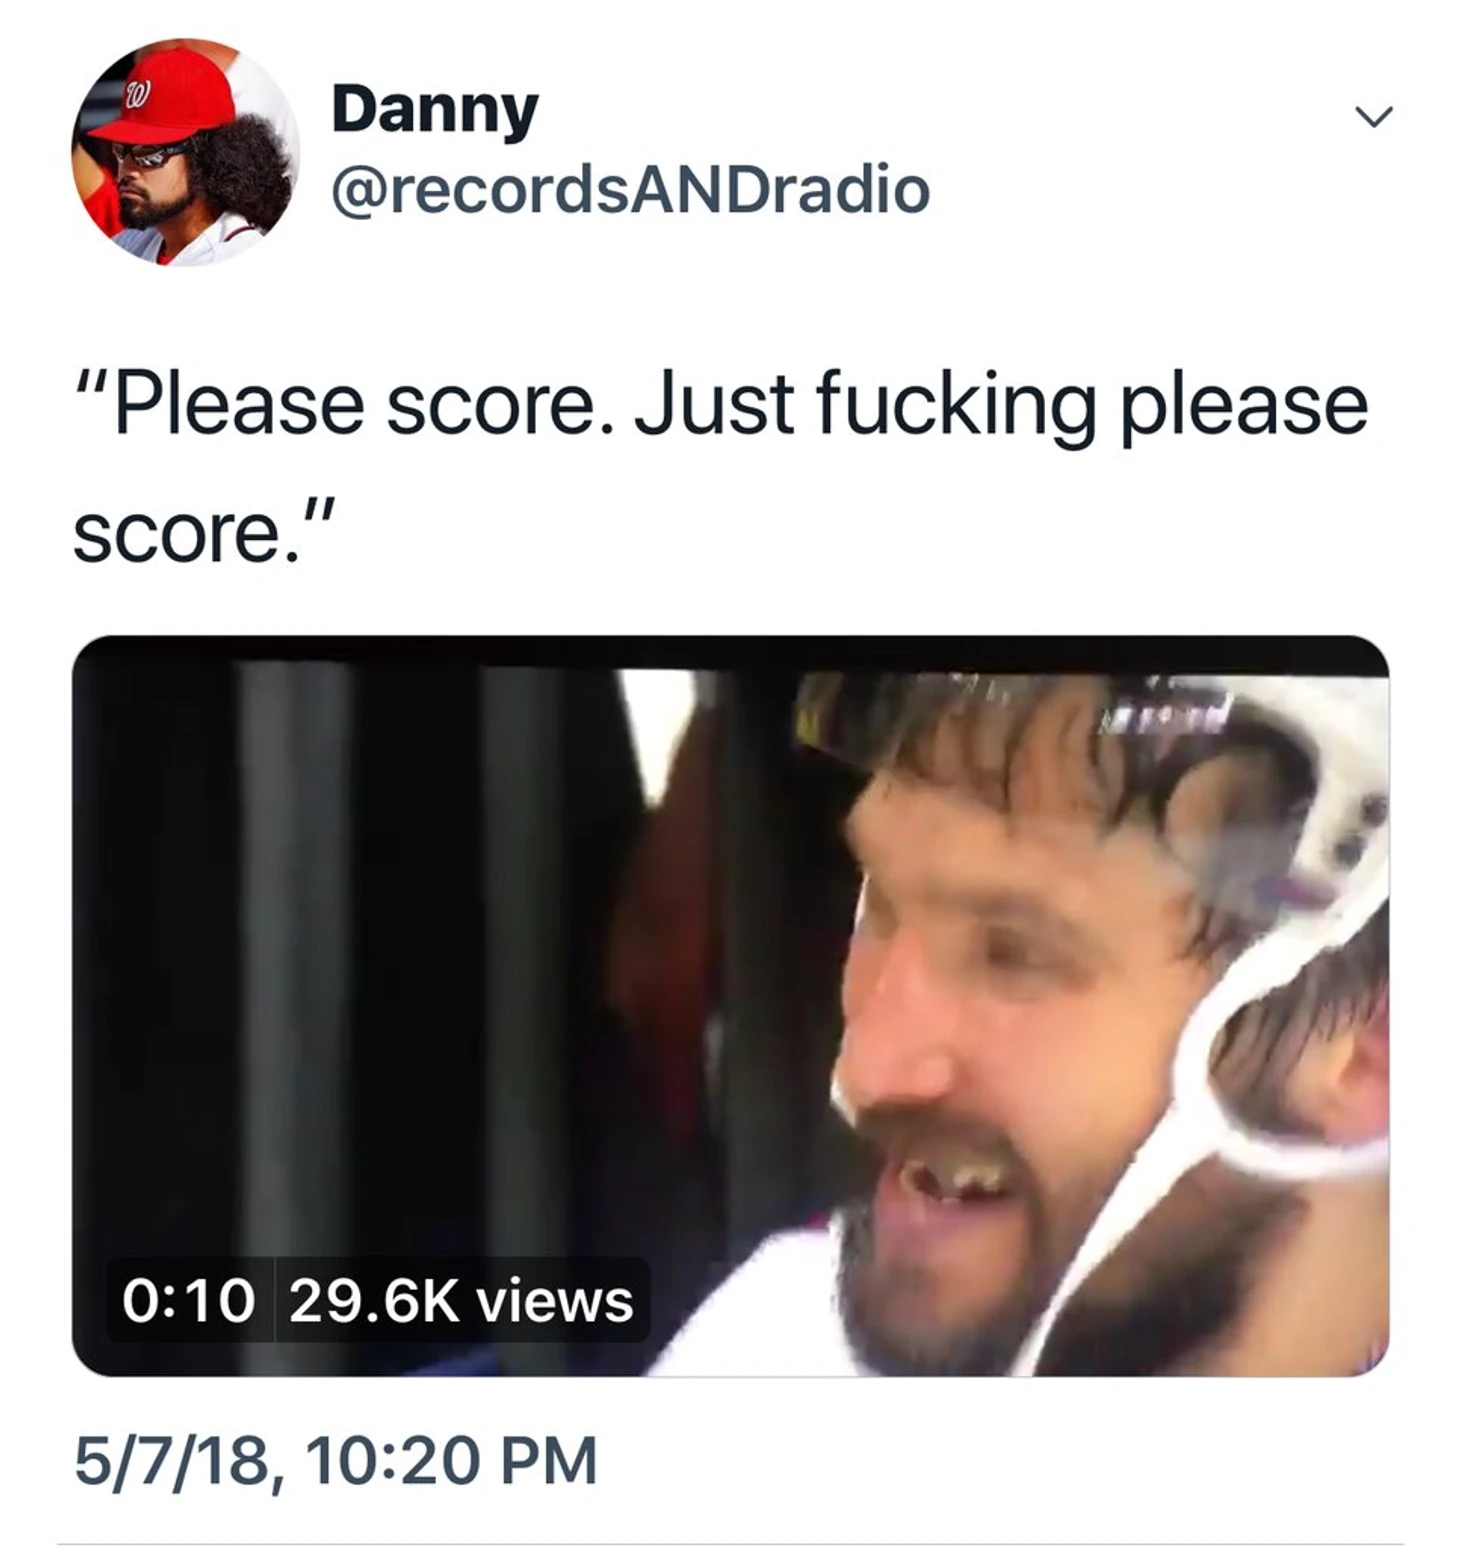This screenshot has height=1548, width=1460.
Task: Visit the @recordsANDradio handle link
Action: click(x=630, y=190)
